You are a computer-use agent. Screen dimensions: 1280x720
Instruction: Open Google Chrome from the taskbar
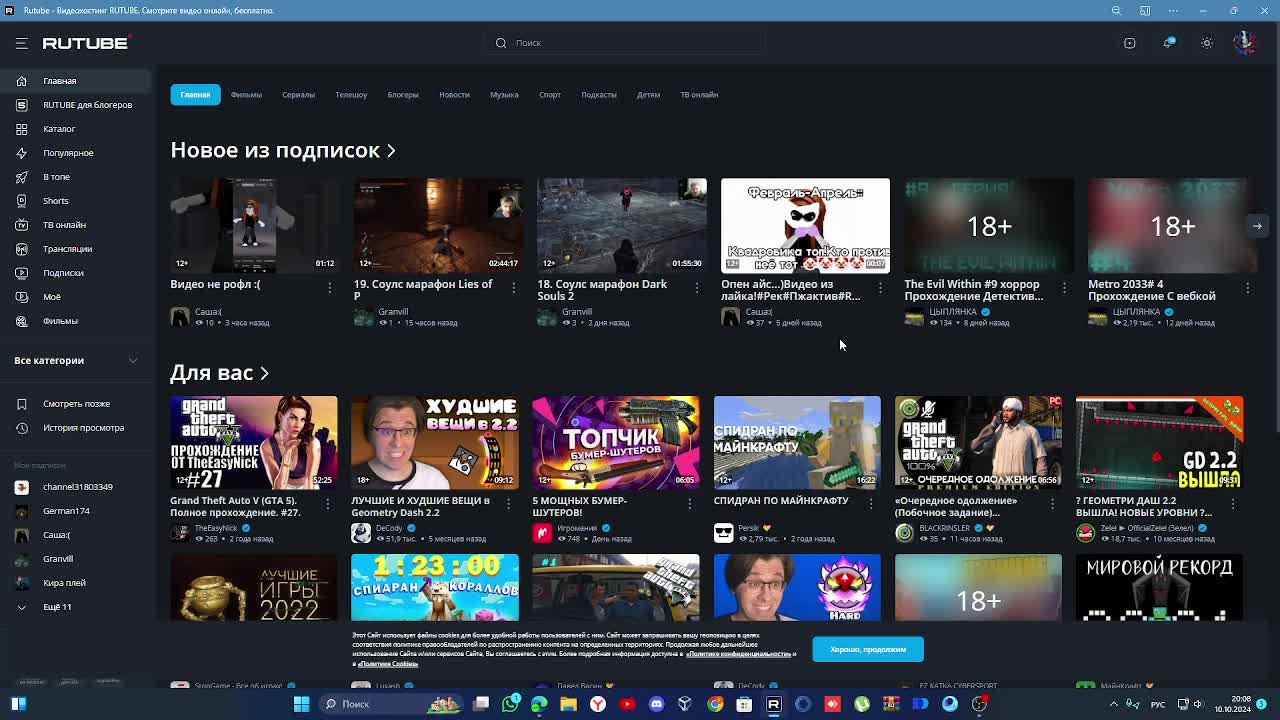coord(715,704)
